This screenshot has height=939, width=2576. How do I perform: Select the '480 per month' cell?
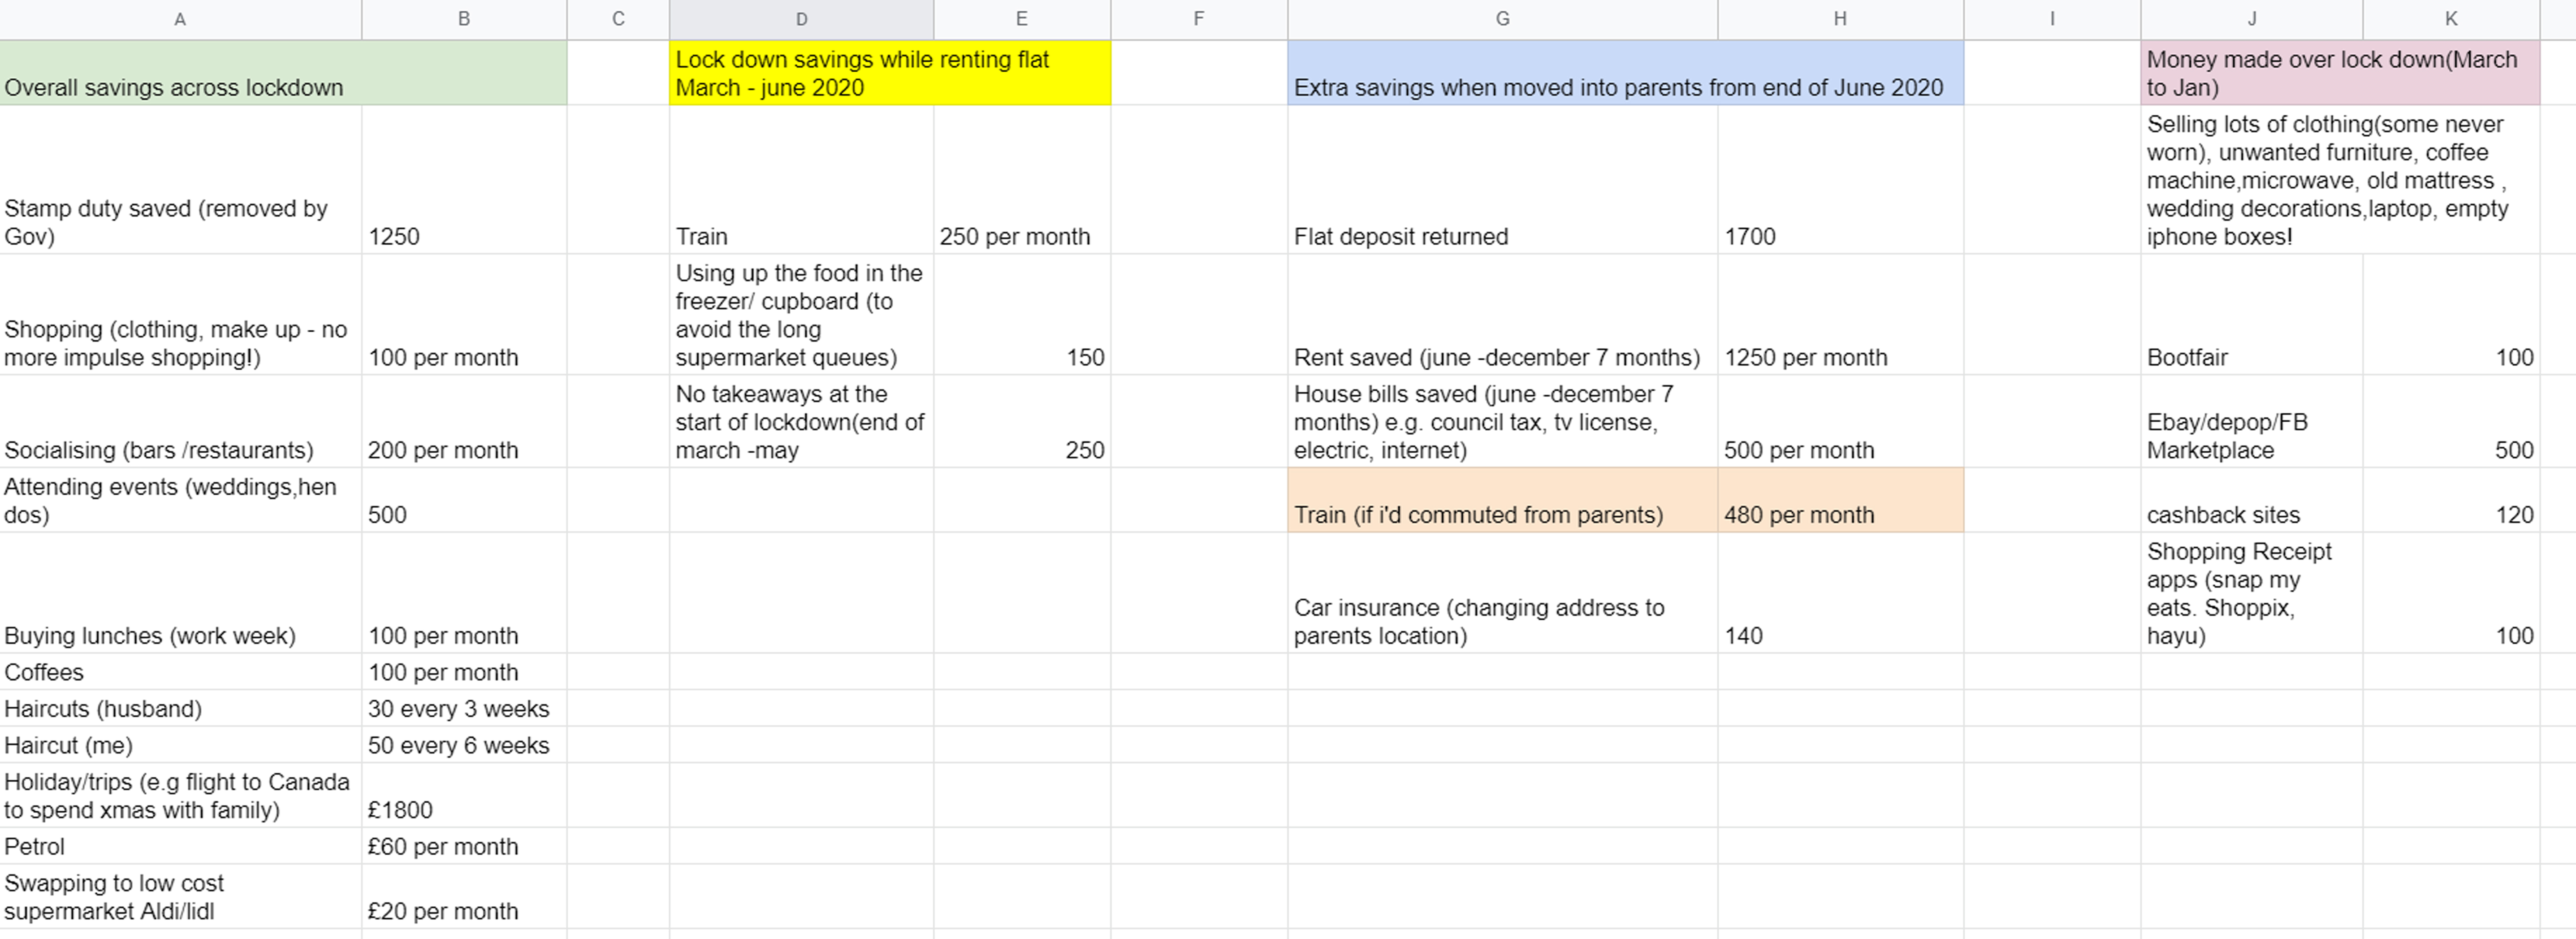coord(1840,500)
